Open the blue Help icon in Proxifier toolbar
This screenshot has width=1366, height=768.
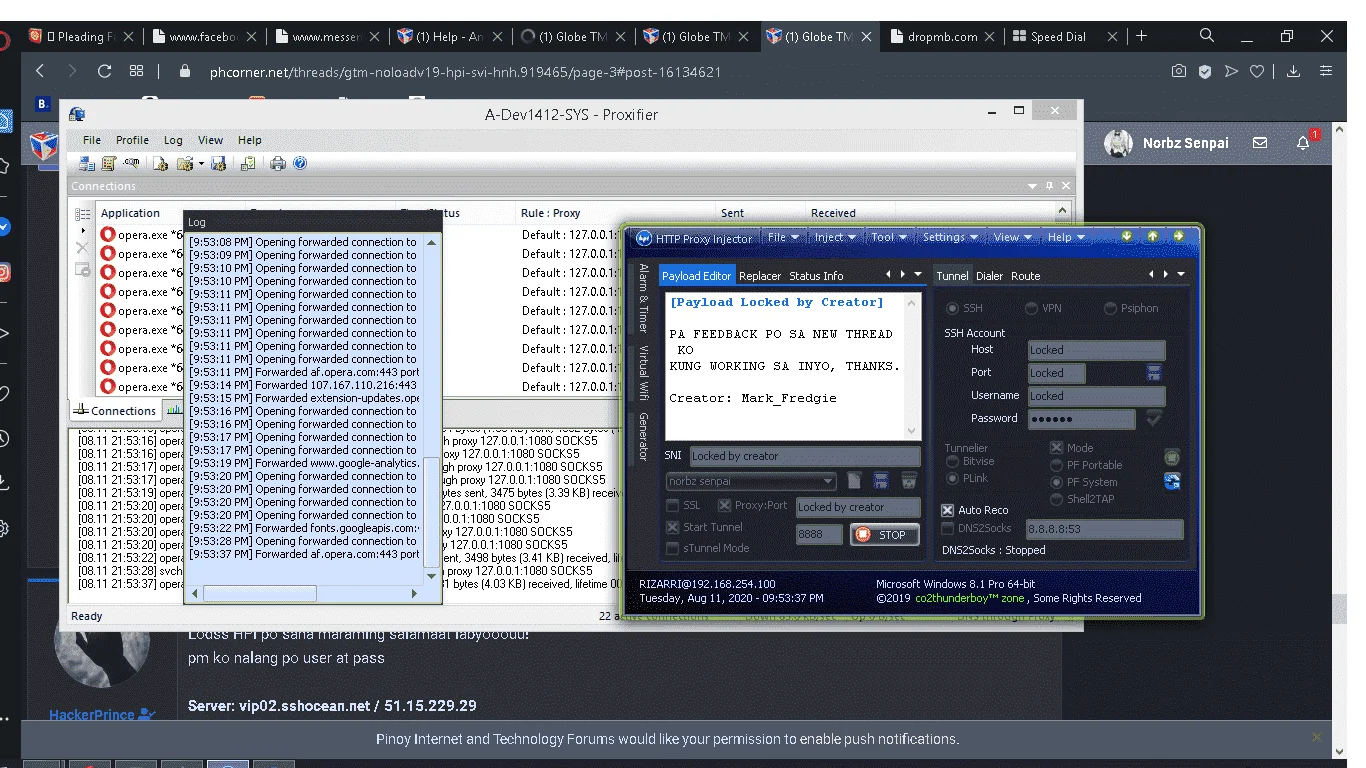pyautogui.click(x=299, y=163)
